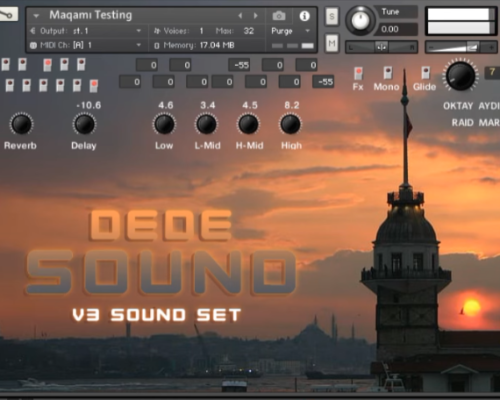Click the Max voices value 32
500x400 pixels.
point(249,31)
